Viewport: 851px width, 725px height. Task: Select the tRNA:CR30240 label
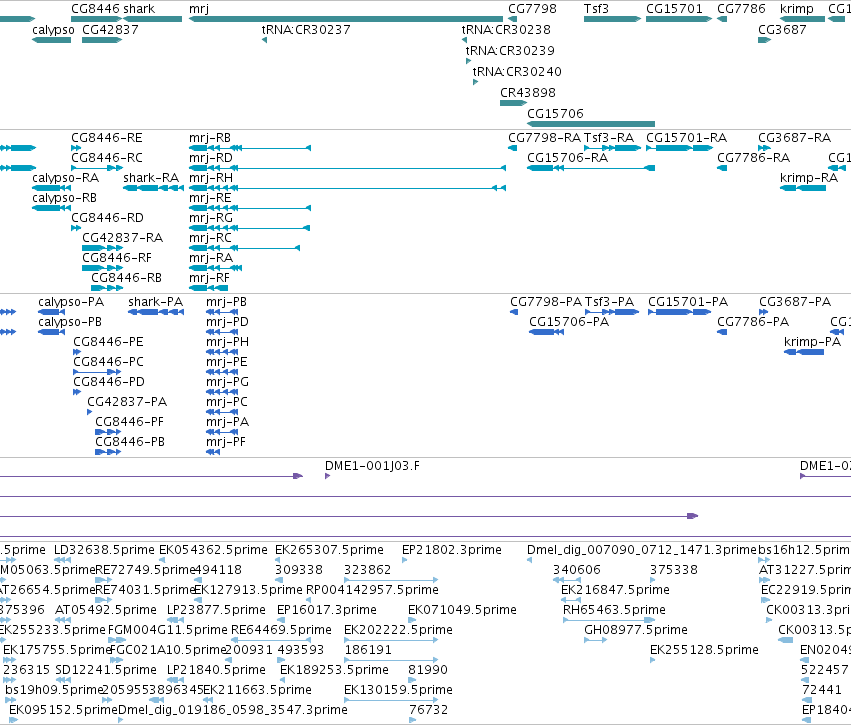point(517,72)
